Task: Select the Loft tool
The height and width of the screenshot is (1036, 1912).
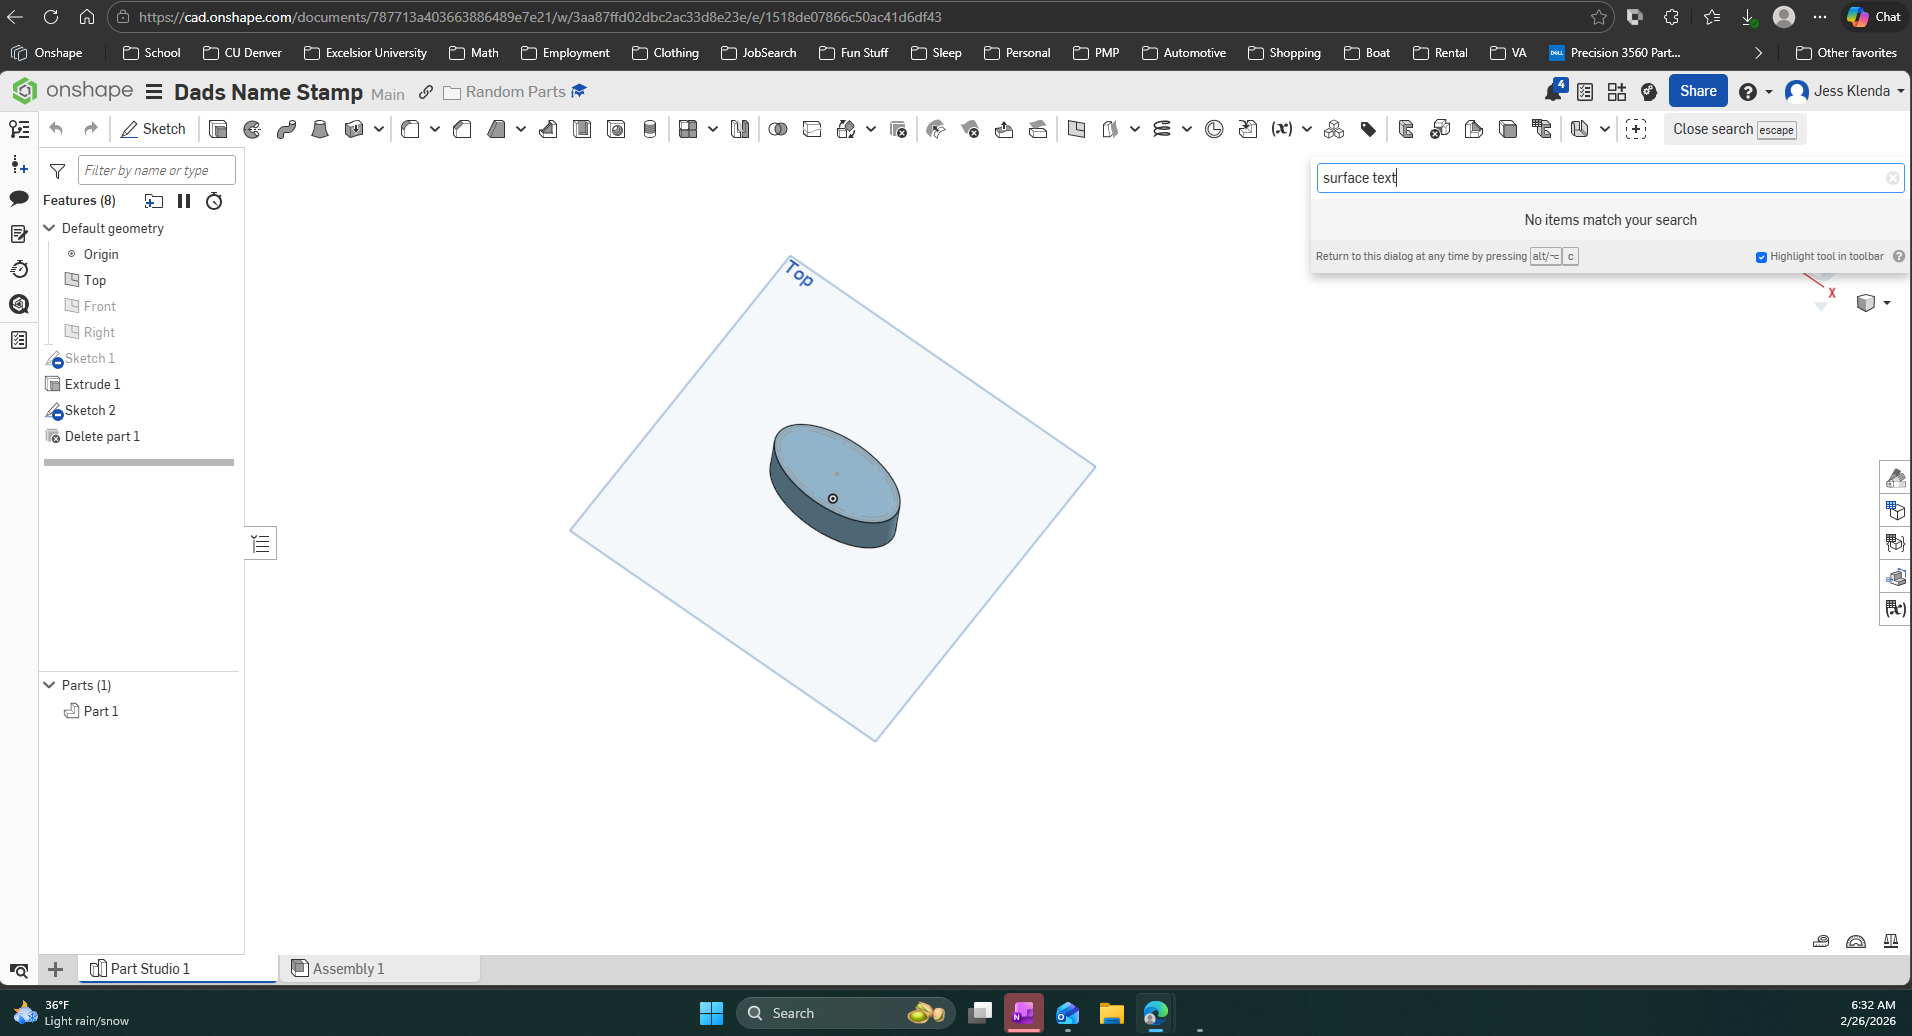Action: [x=320, y=129]
